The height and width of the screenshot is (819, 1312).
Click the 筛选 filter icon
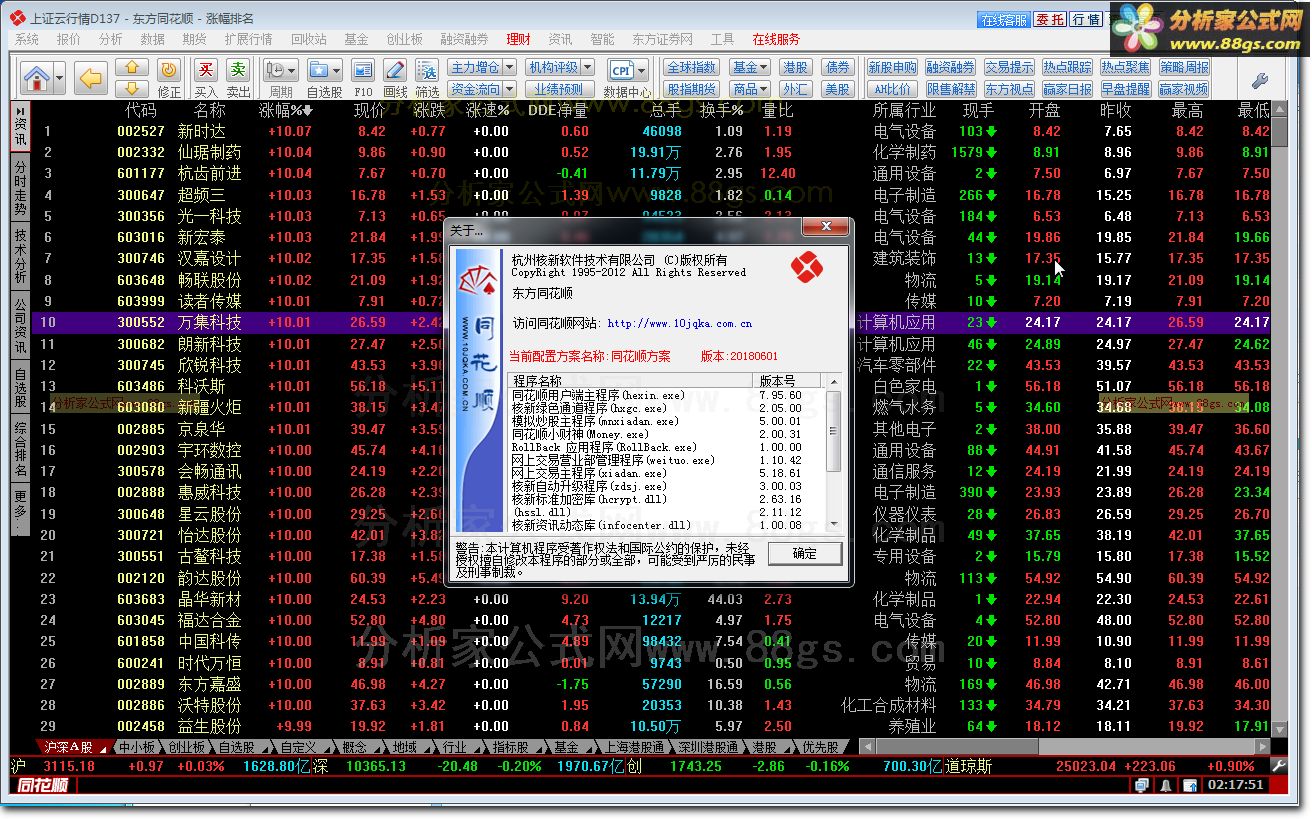pos(427,78)
